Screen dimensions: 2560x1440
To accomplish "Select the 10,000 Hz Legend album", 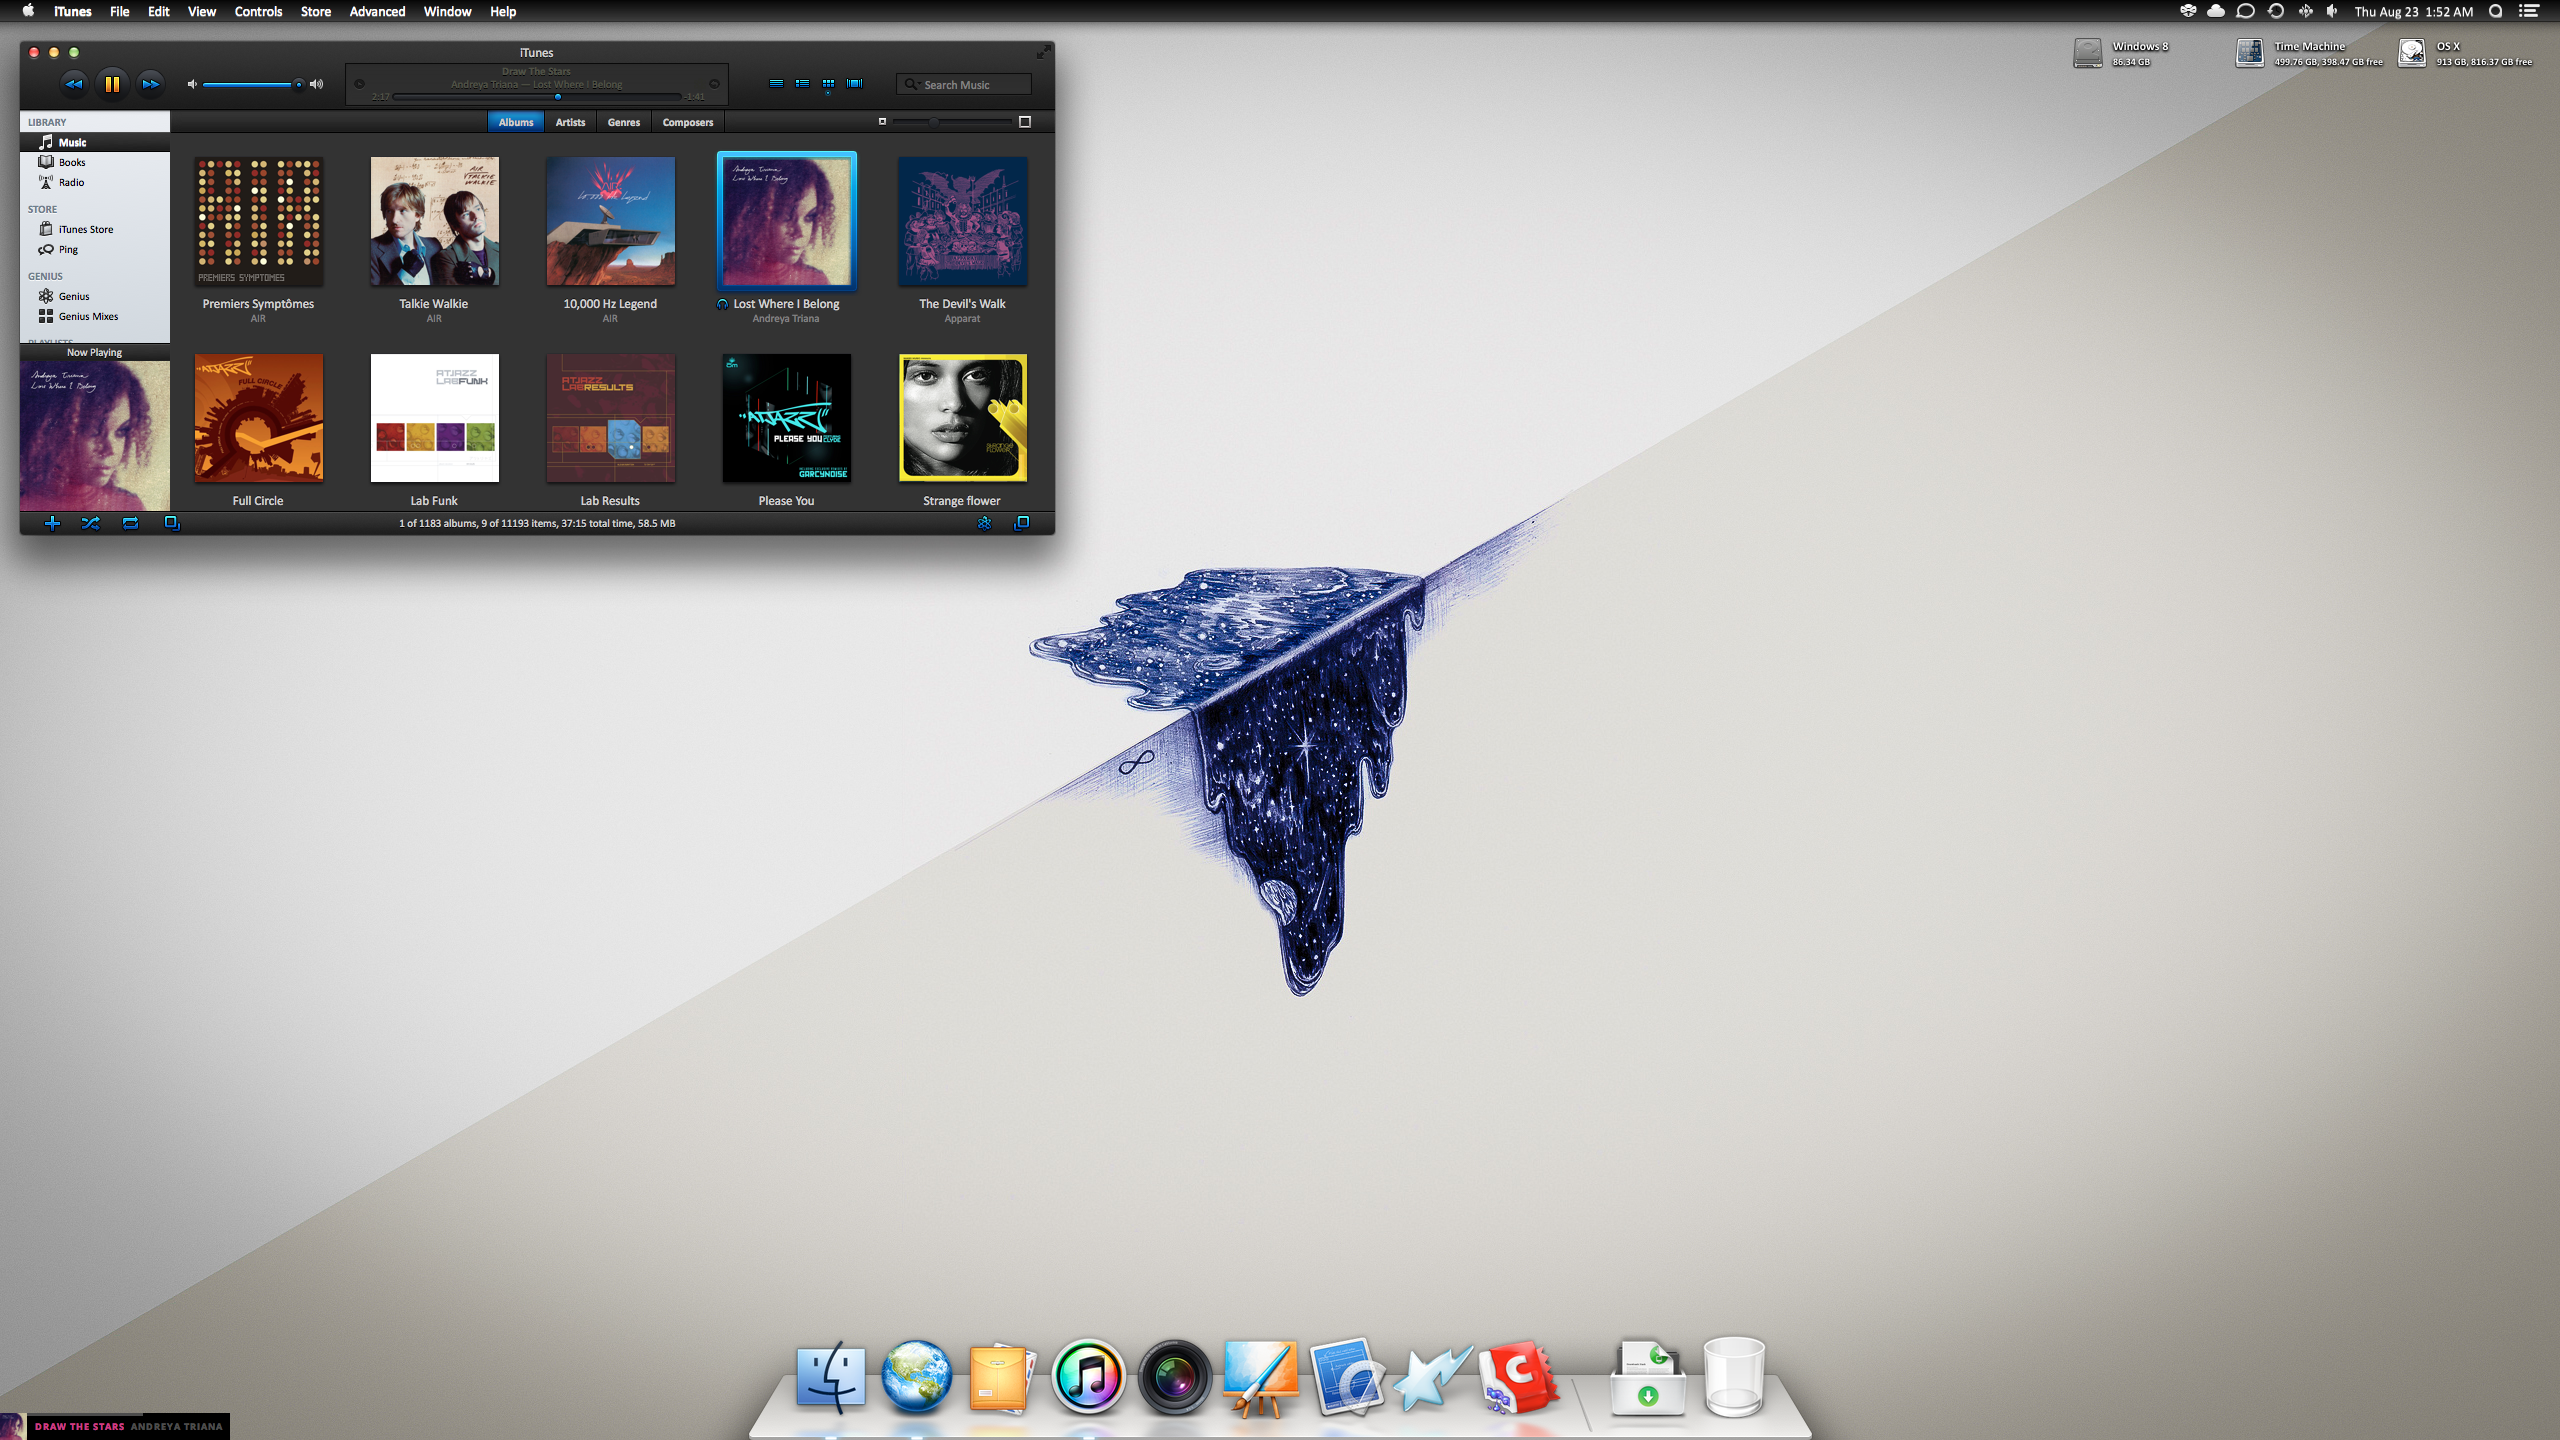I will 610,221.
